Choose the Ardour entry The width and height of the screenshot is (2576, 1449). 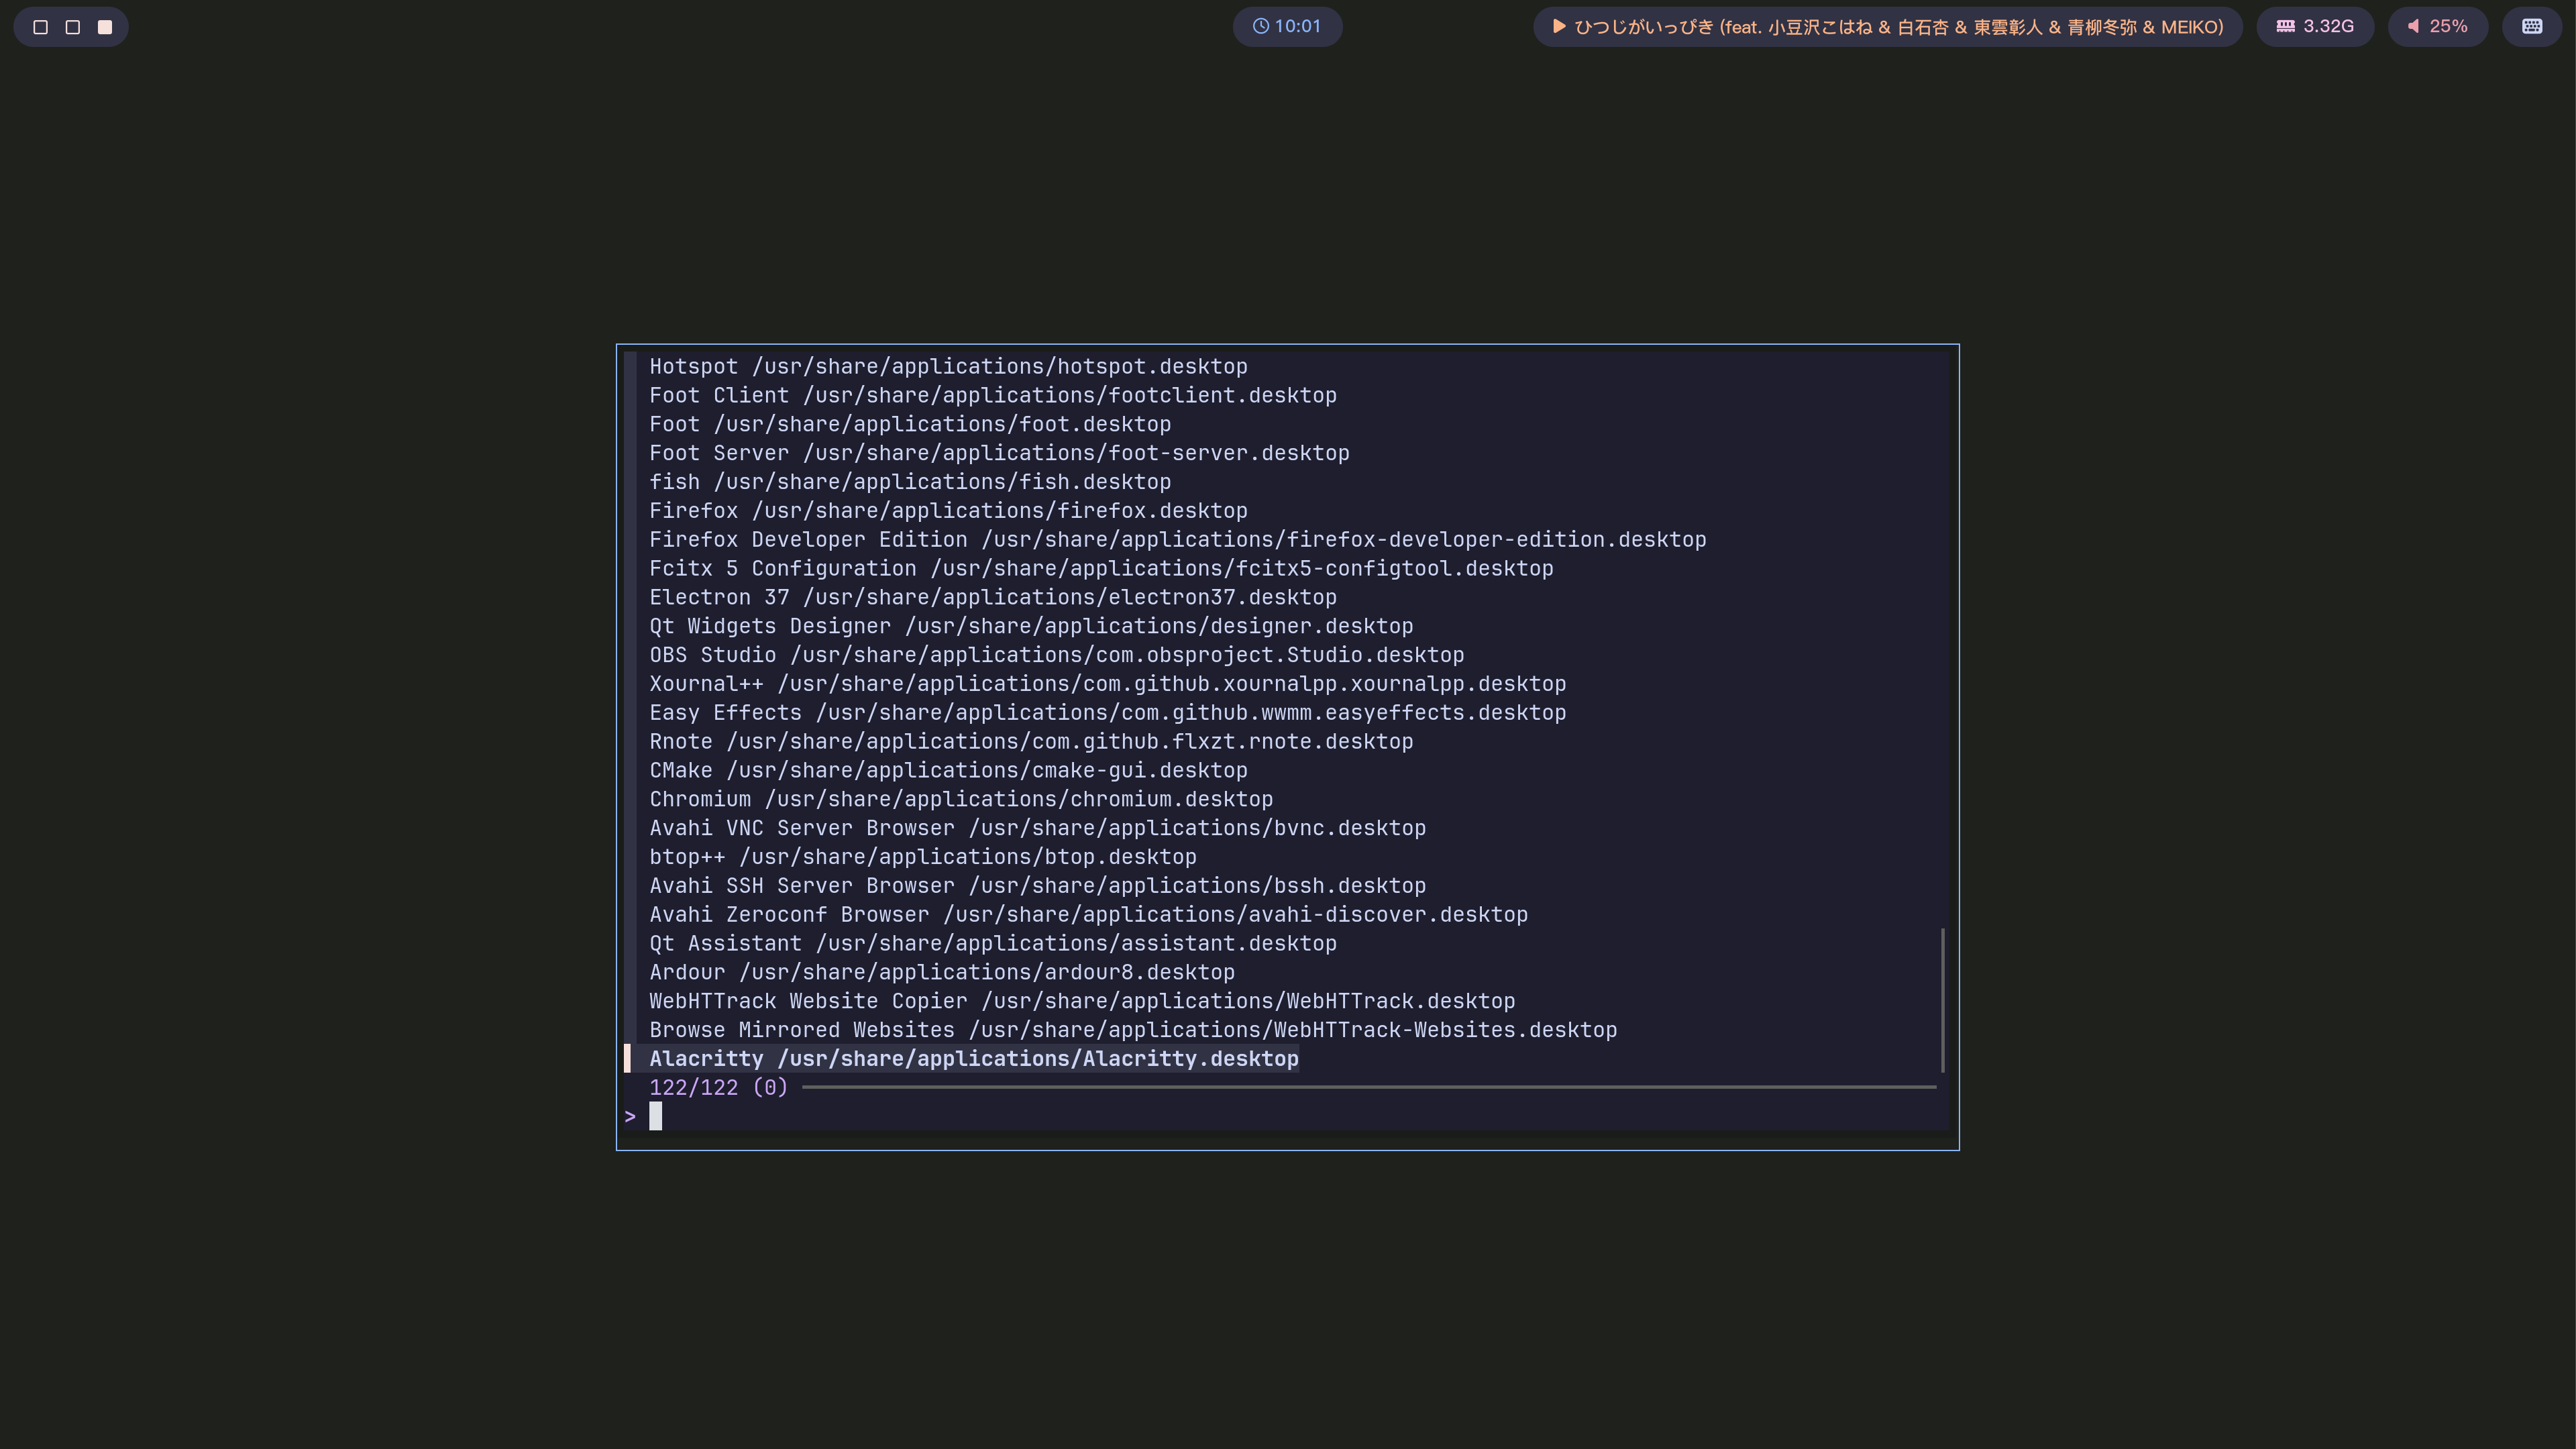pyautogui.click(x=942, y=973)
